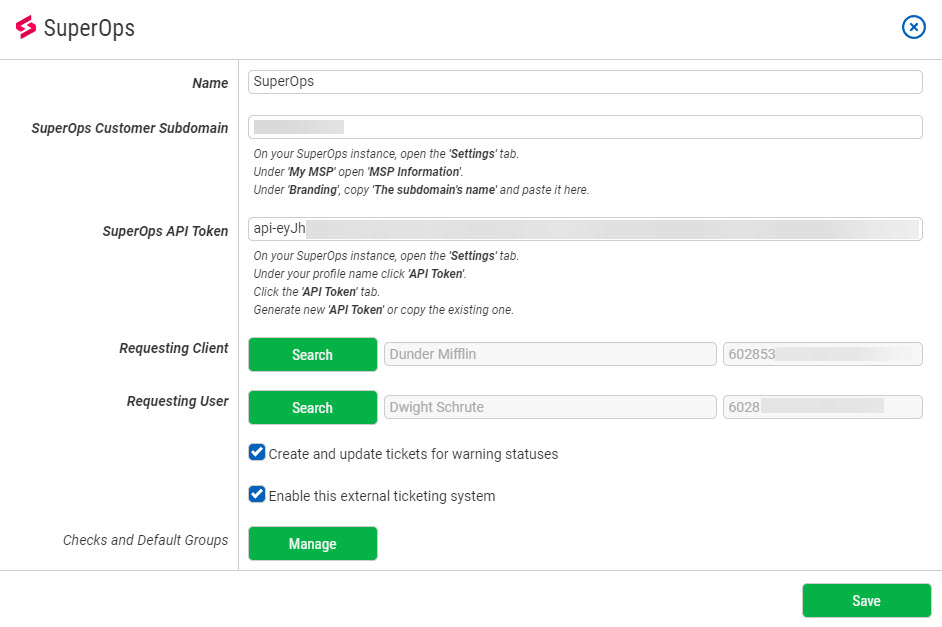Click the 'SuperOps API Token' label
Image resolution: width=942 pixels, height=627 pixels.
(x=165, y=231)
